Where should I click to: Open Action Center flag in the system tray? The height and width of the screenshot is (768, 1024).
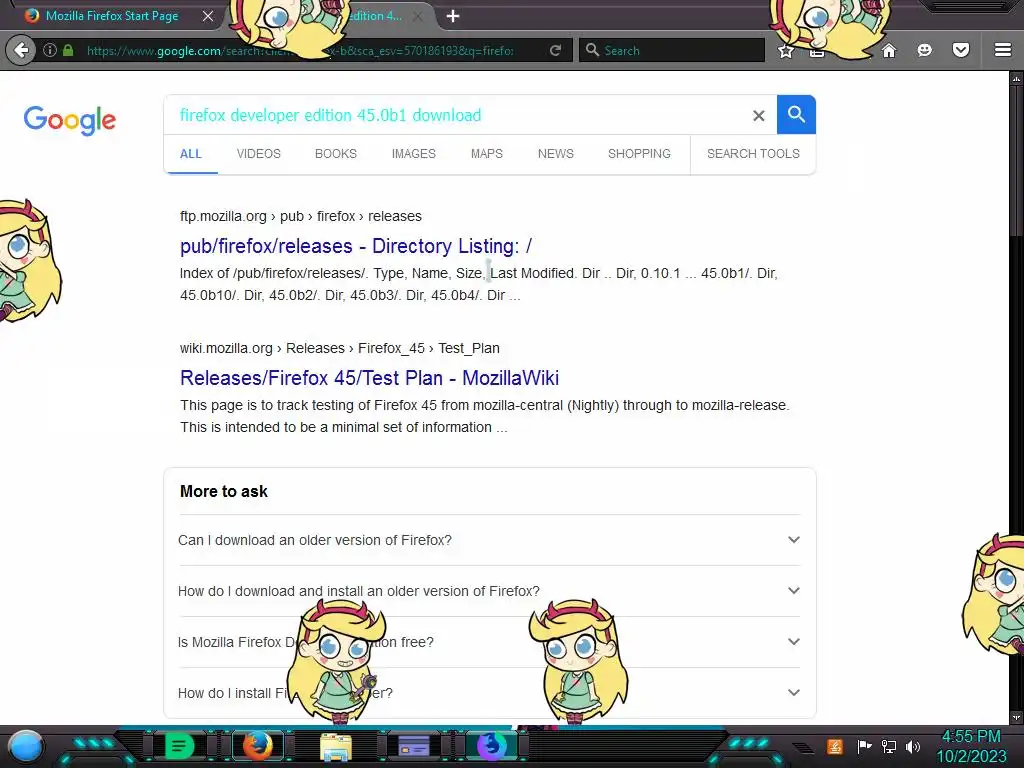(x=864, y=746)
